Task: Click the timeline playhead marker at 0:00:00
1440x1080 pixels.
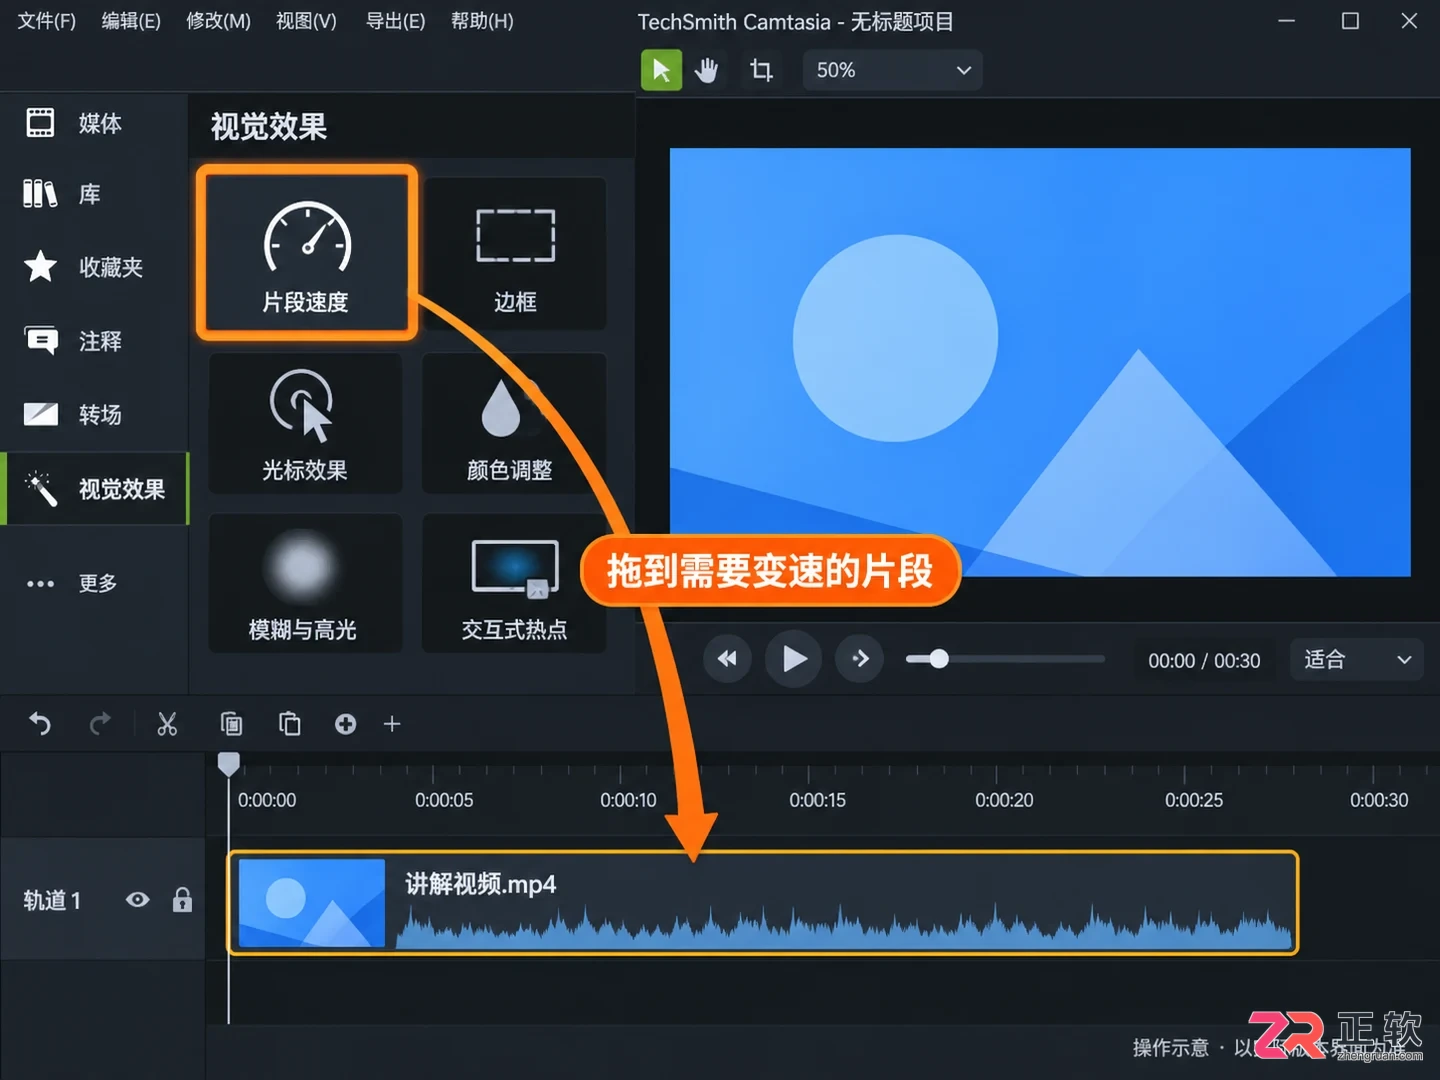Action: tap(229, 765)
